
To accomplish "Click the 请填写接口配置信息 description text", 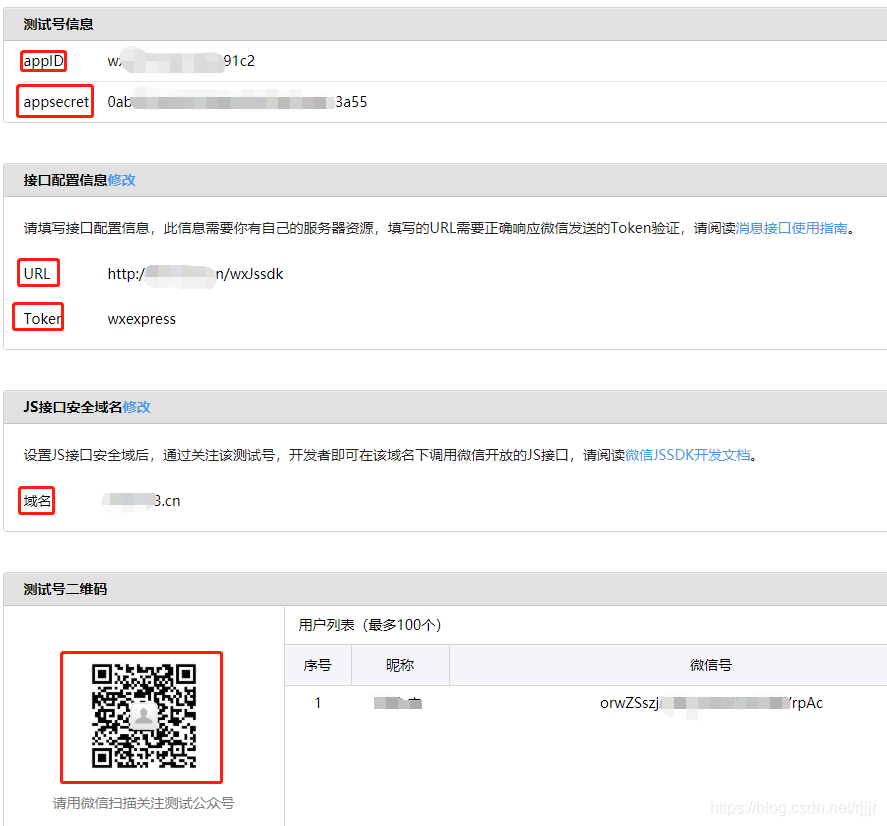I will (x=441, y=228).
